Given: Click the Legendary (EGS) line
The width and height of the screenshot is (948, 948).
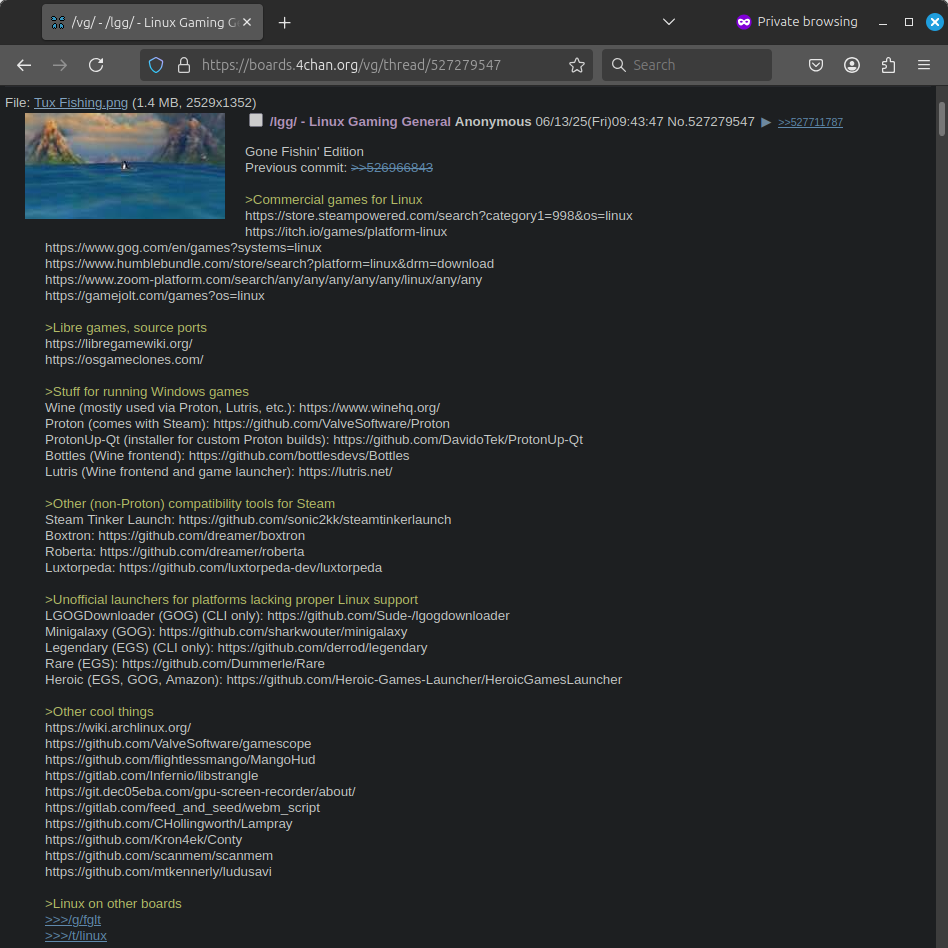Looking at the screenshot, I should pos(236,648).
